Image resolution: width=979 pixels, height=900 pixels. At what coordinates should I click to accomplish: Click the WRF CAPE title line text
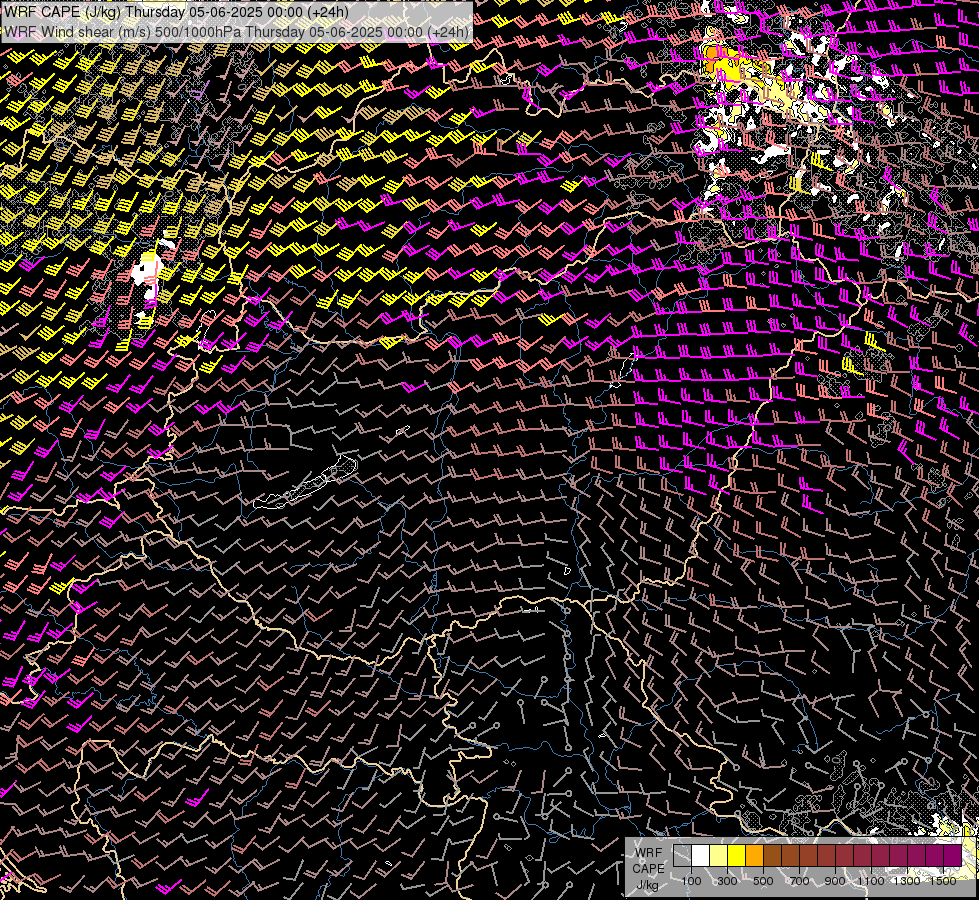pos(176,12)
